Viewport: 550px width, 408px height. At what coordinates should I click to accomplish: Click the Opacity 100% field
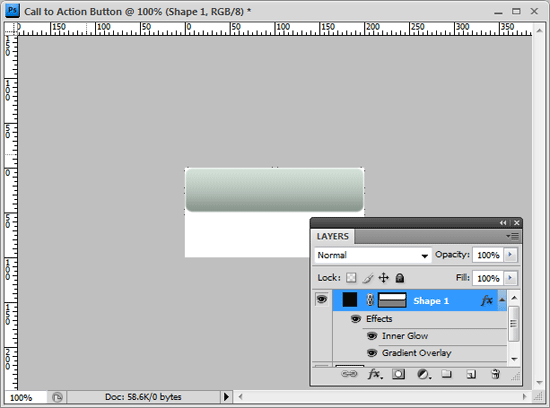[488, 255]
